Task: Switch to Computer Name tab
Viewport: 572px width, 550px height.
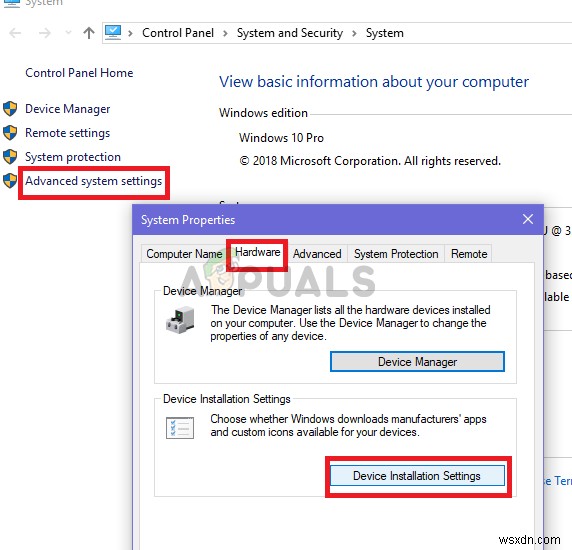Action: click(184, 253)
